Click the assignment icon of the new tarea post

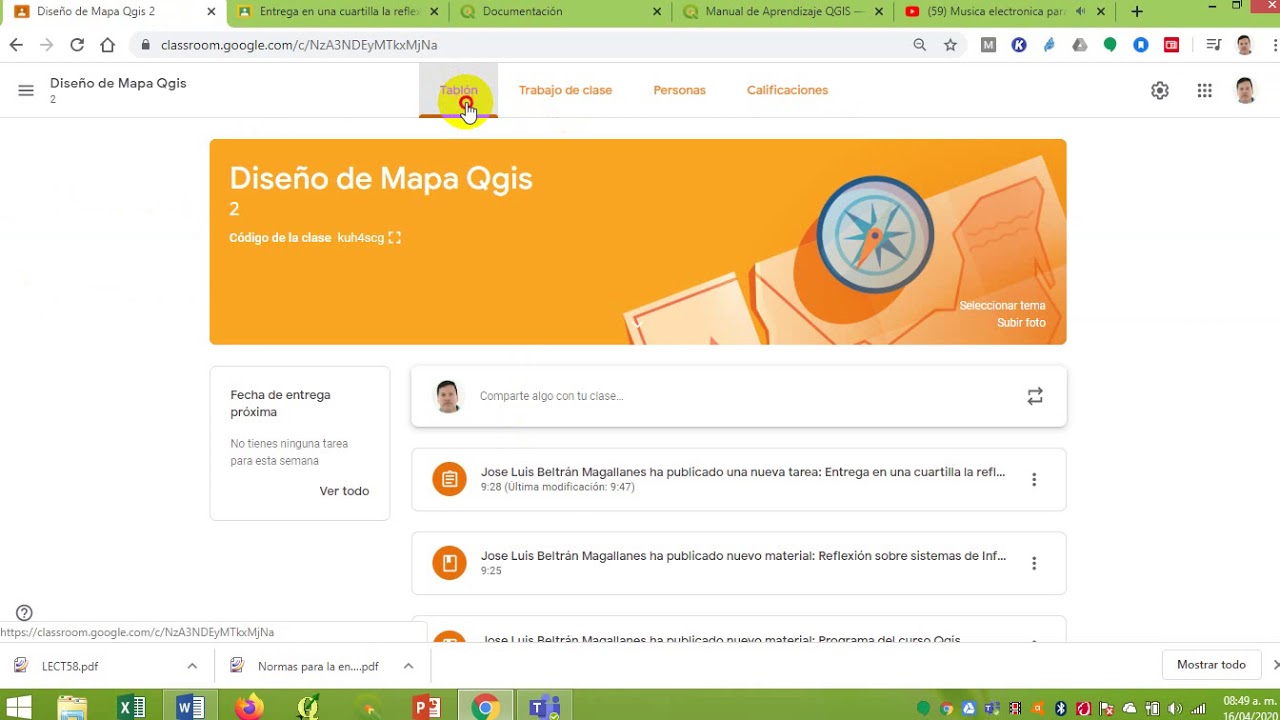pos(449,479)
